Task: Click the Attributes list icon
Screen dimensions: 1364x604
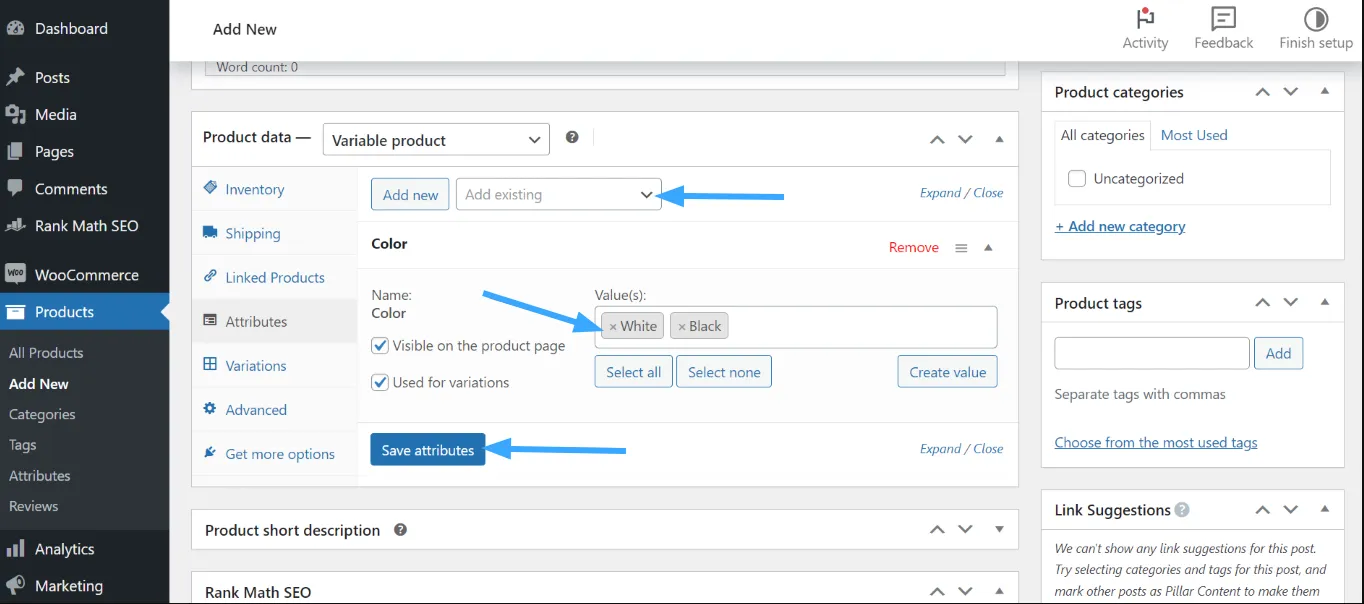Action: [x=210, y=321]
